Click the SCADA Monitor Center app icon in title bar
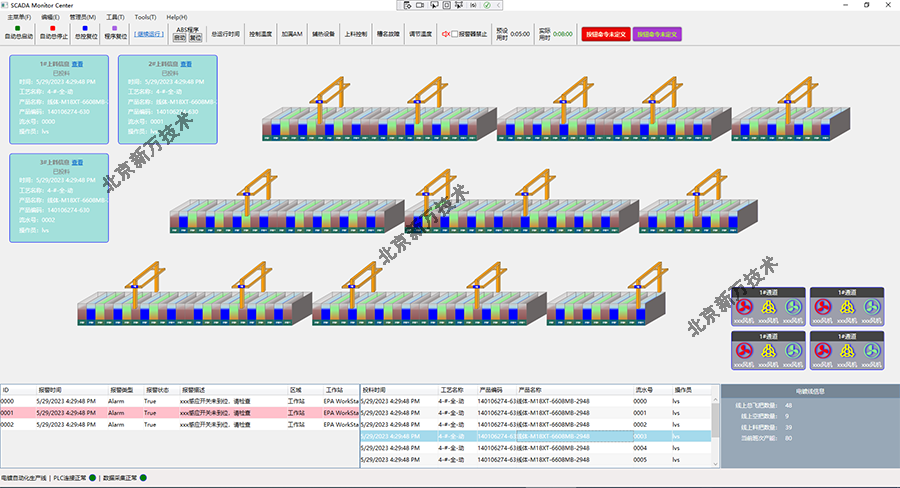The height and width of the screenshot is (488, 900). (5, 5)
